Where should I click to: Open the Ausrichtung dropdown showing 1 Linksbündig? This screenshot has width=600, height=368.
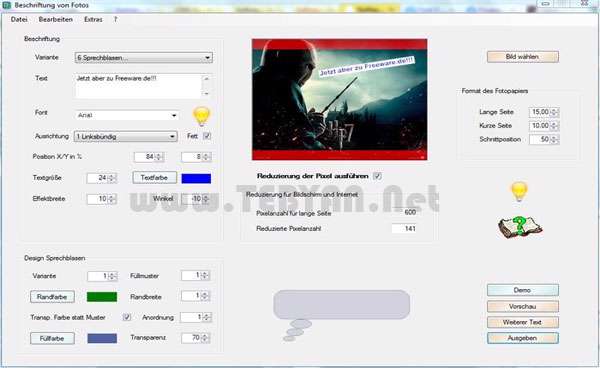[x=126, y=137]
